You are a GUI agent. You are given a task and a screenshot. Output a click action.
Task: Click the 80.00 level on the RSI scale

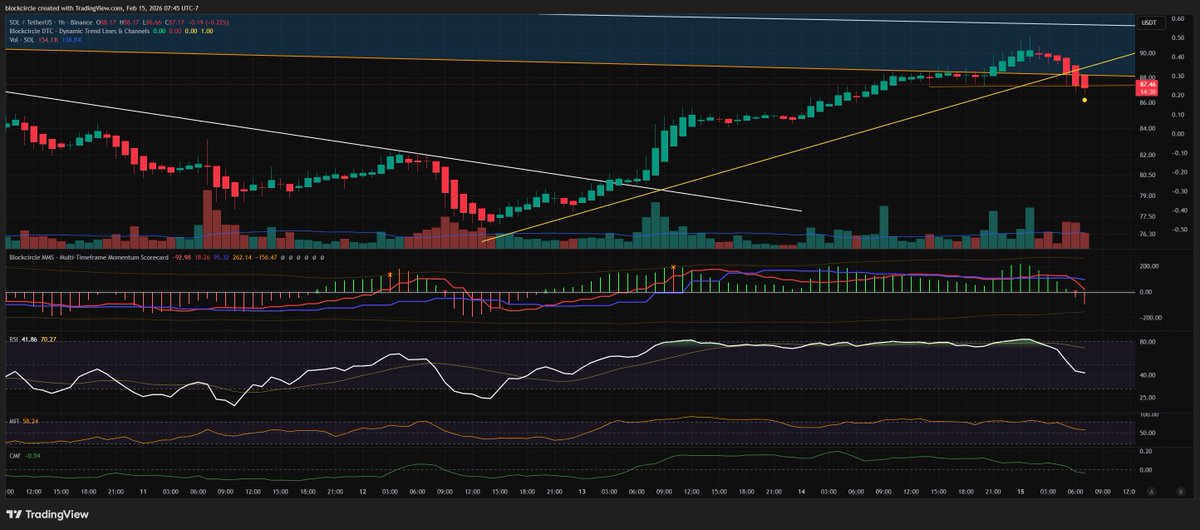pyautogui.click(x=1147, y=342)
